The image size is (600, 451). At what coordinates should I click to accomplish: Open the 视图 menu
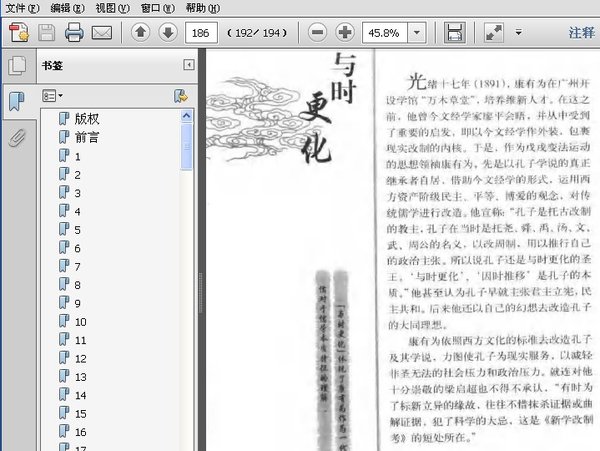[112, 8]
